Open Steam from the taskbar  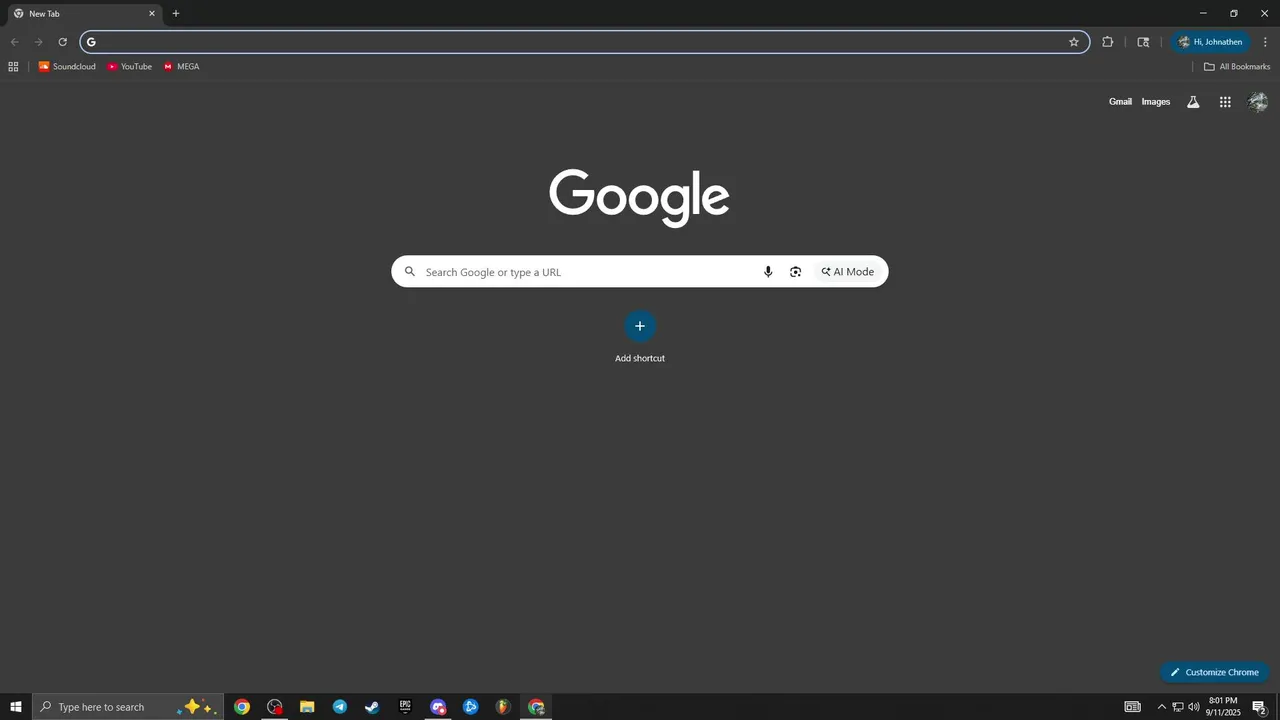pos(372,707)
